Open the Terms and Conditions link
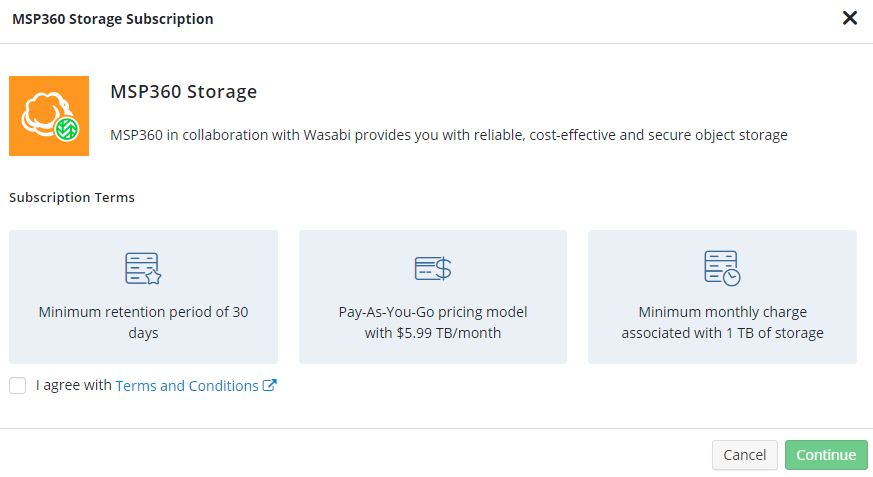 point(187,386)
